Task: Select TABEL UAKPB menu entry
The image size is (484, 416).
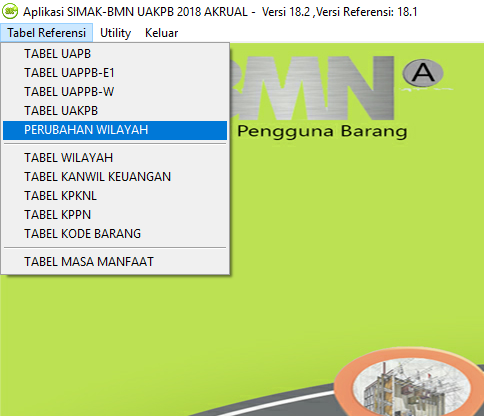Action: pyautogui.click(x=115, y=111)
